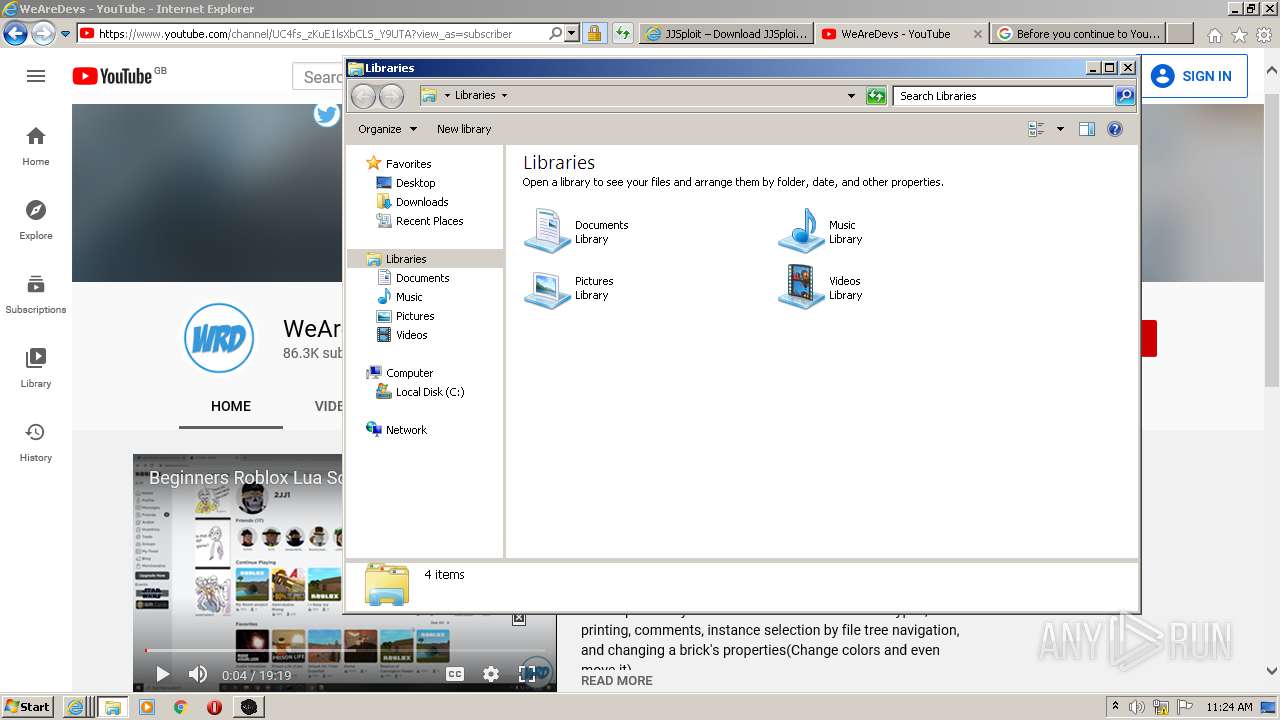
Task: Open IE home icon
Action: [x=1214, y=34]
